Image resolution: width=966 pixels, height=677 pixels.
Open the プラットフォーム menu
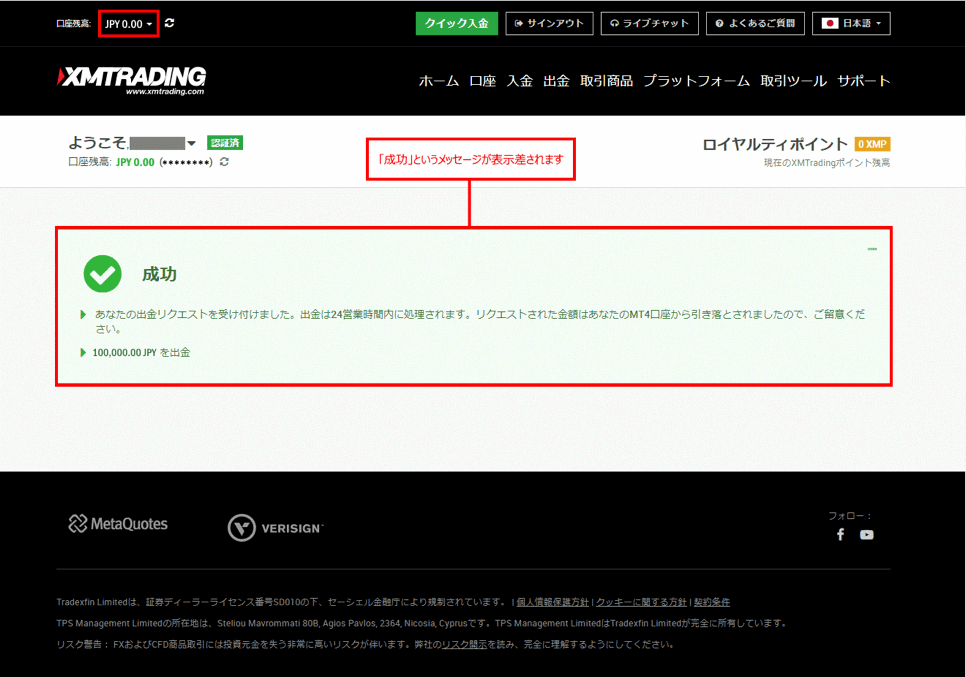coord(696,81)
